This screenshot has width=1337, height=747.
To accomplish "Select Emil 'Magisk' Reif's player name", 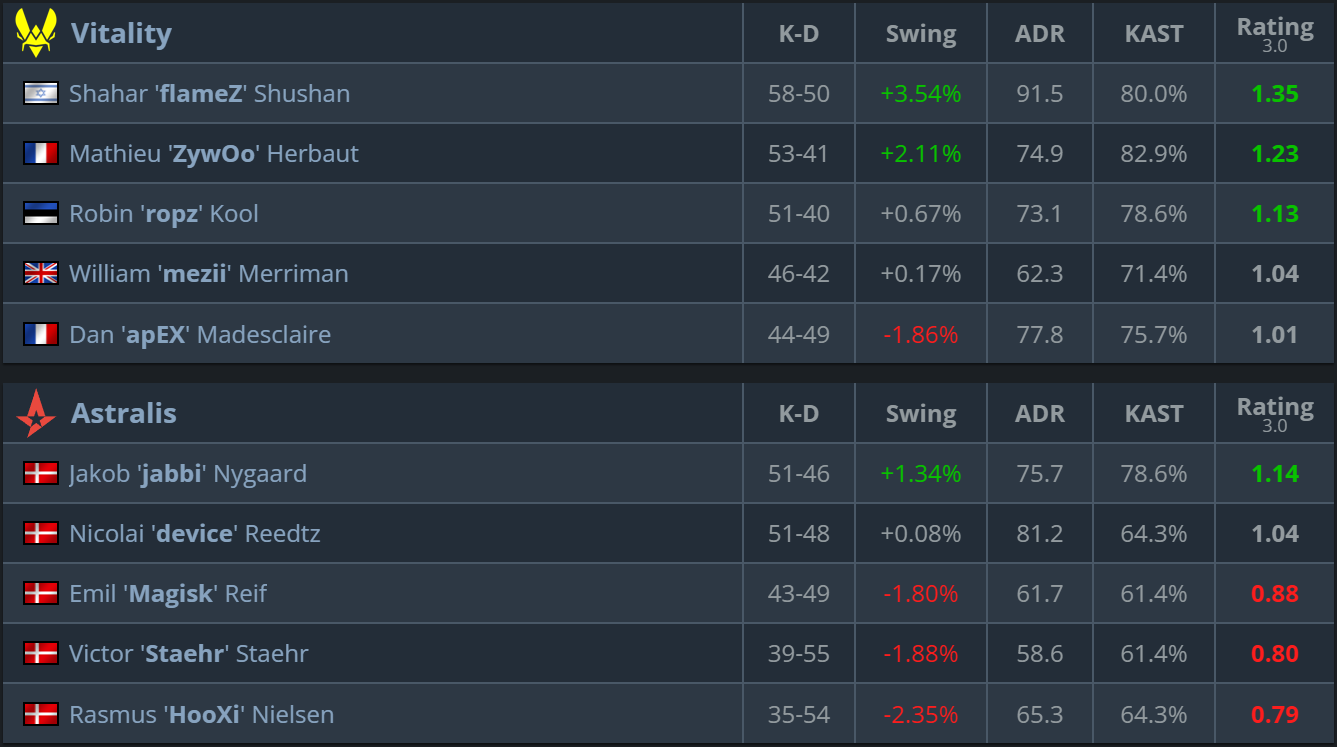I will [168, 594].
